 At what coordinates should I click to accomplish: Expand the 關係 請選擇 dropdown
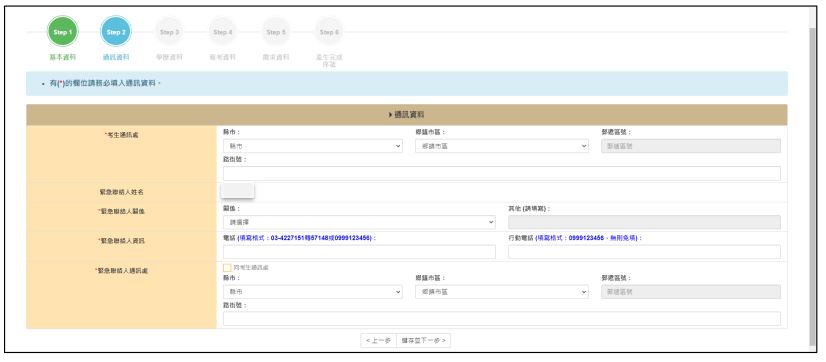[359, 222]
